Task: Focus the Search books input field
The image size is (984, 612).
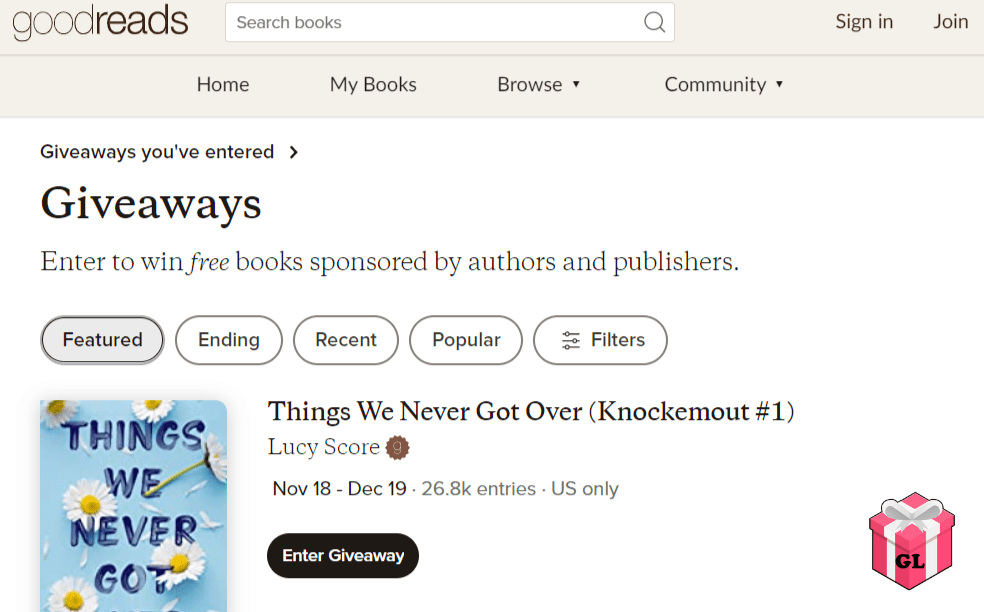Action: (433, 22)
